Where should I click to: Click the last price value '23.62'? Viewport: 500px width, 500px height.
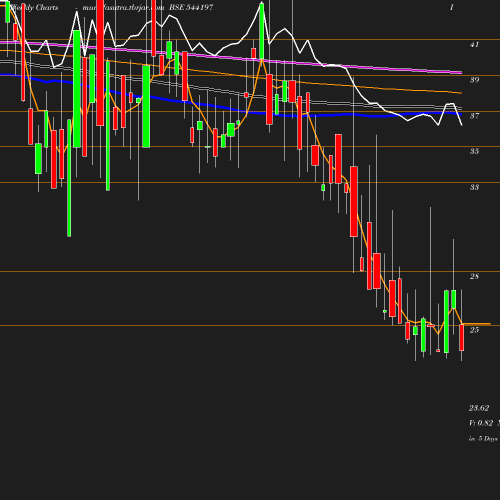[x=479, y=408]
